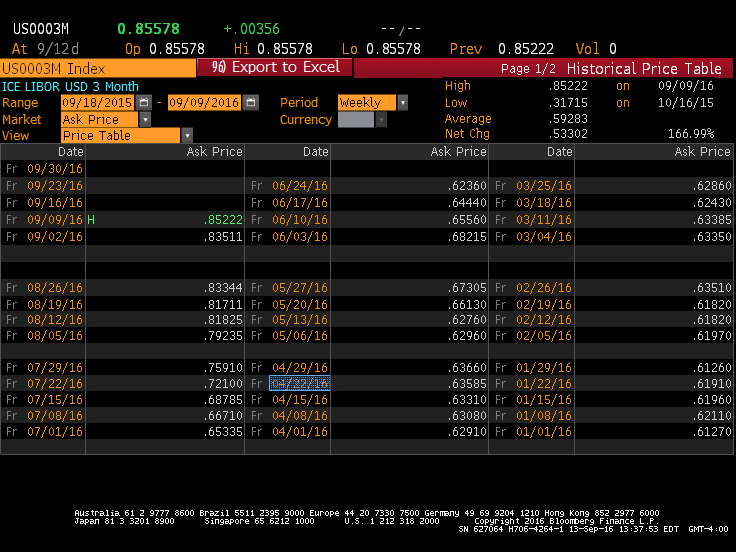736x552 pixels.
Task: Click ask price .63350
Action: click(x=712, y=237)
